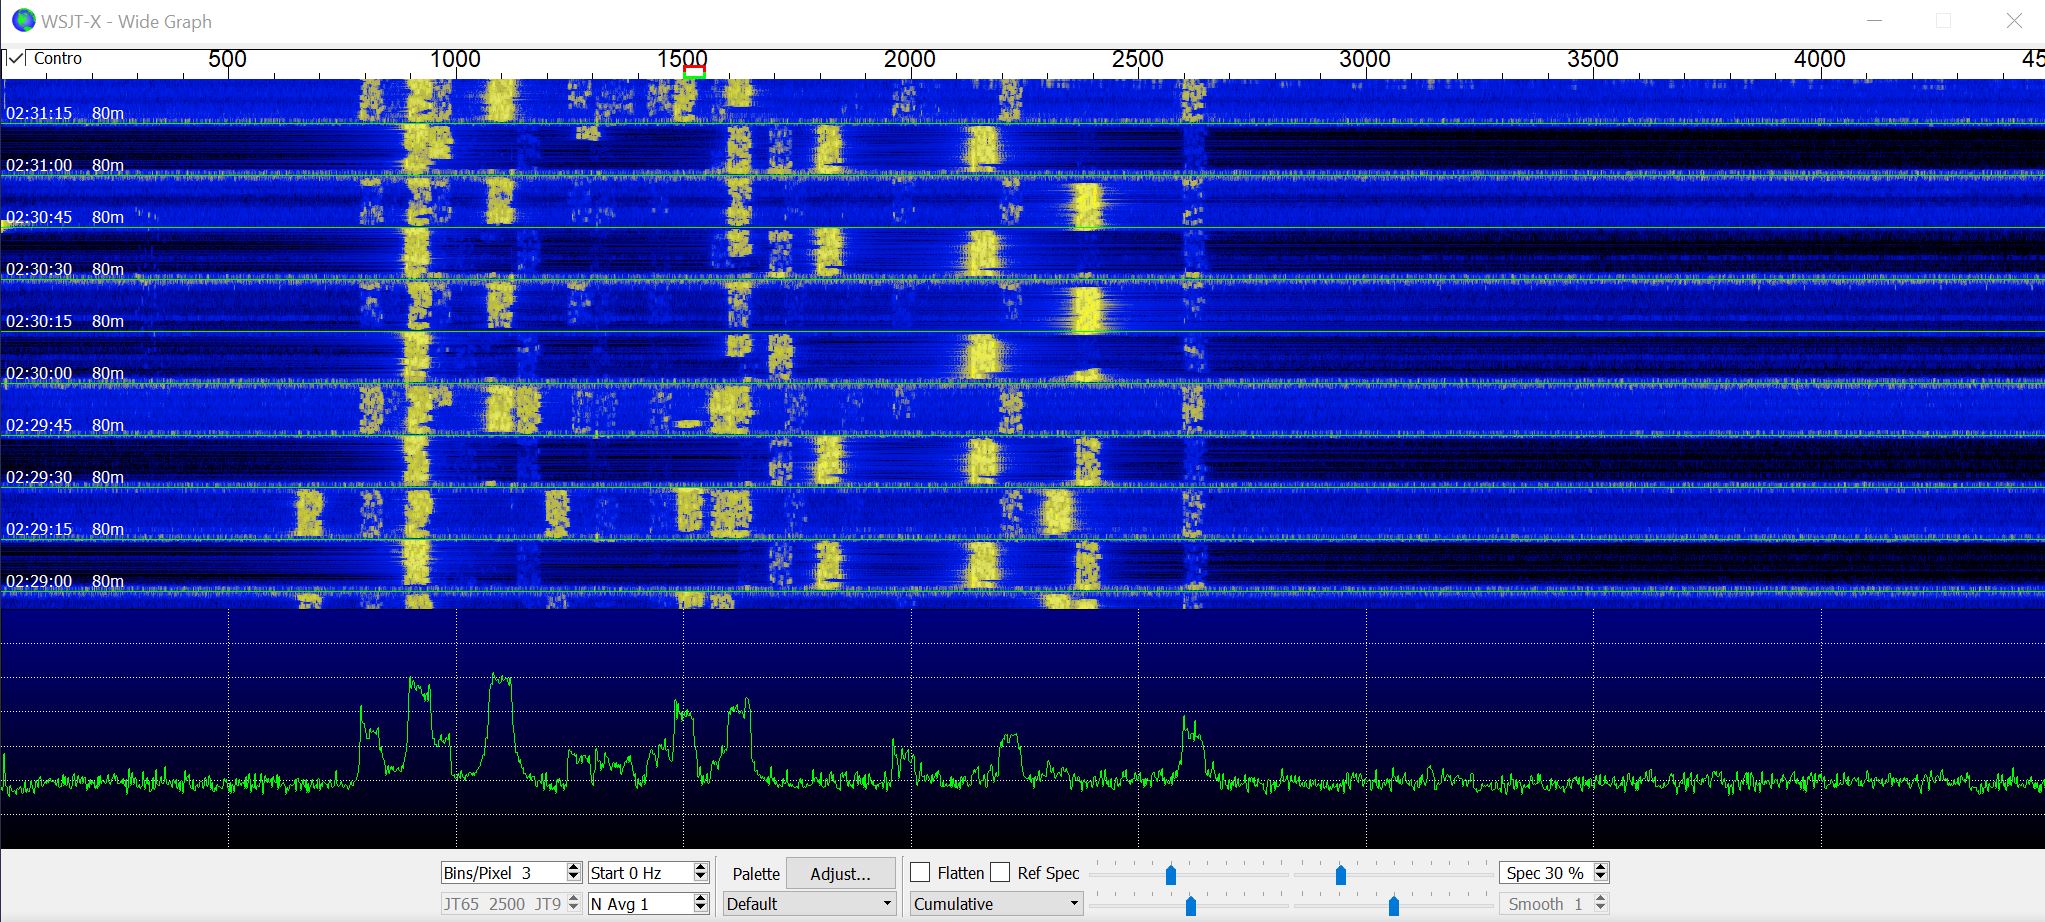Increase Spec percentage with up arrow
The image size is (2045, 922).
1600,868
